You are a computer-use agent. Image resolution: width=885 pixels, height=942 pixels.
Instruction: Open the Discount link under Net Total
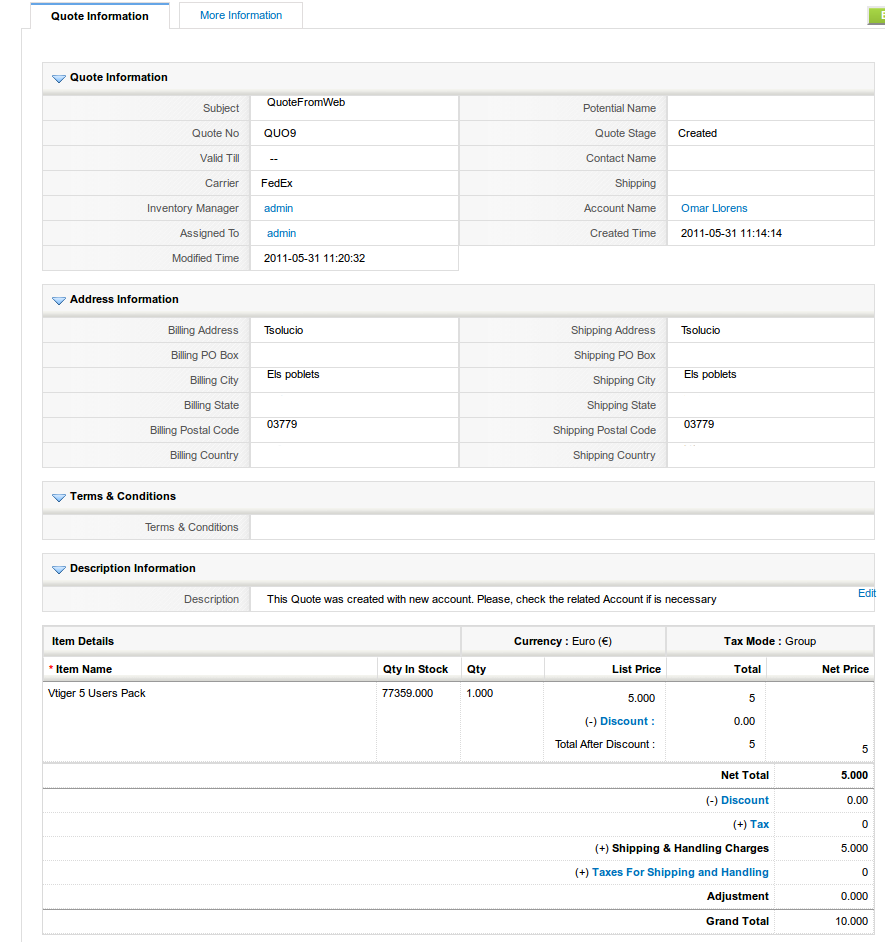[x=744, y=800]
